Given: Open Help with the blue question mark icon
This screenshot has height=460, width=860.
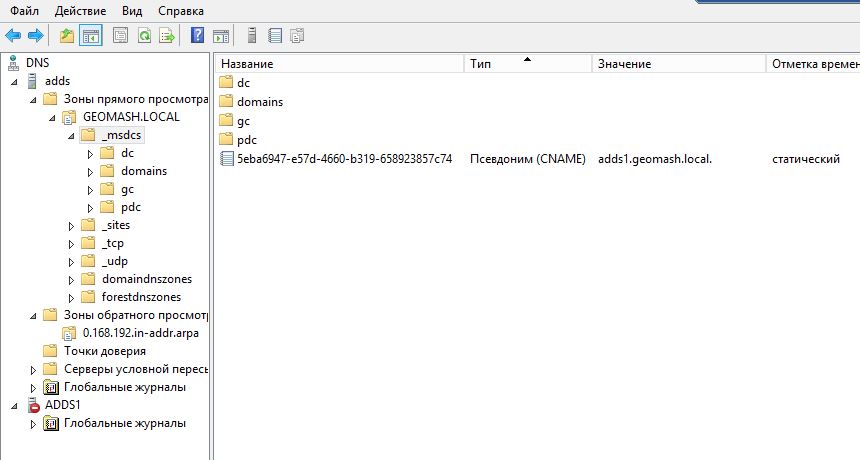Looking at the screenshot, I should coord(197,36).
